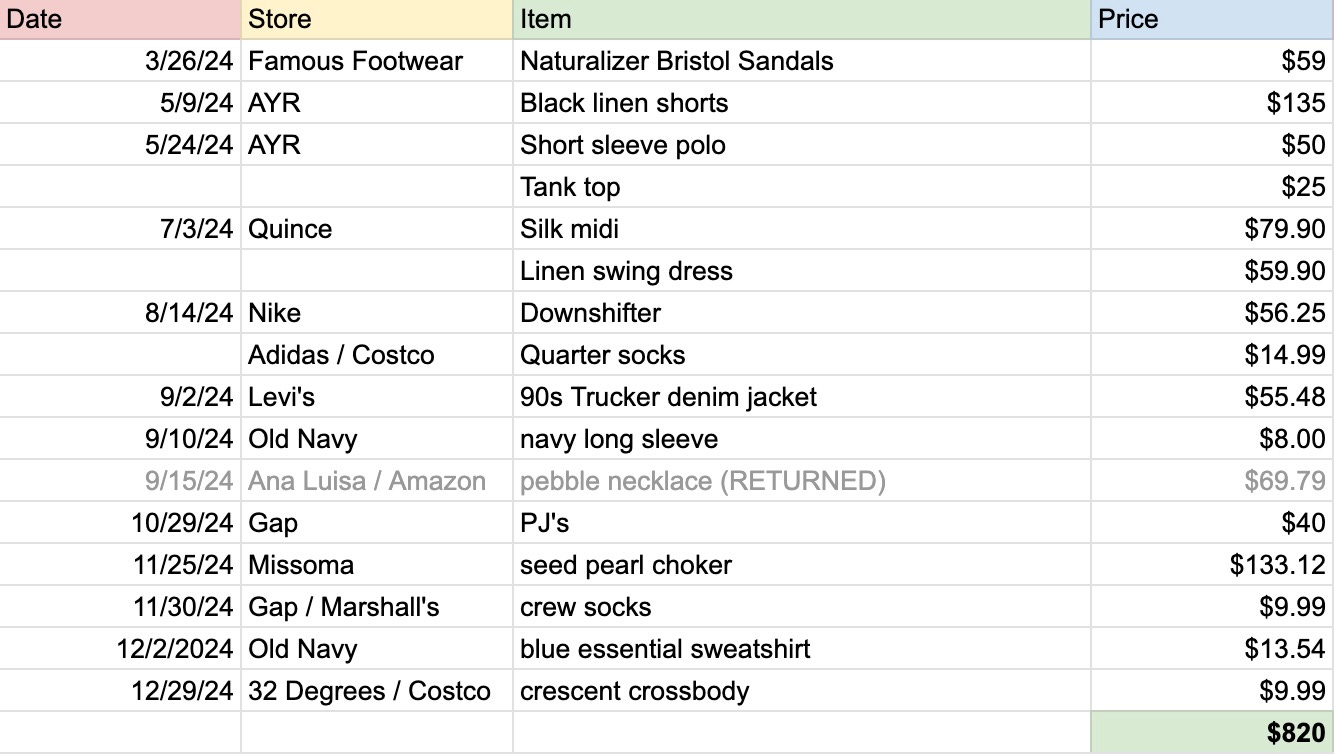Select the Store column header cell

(x=377, y=19)
